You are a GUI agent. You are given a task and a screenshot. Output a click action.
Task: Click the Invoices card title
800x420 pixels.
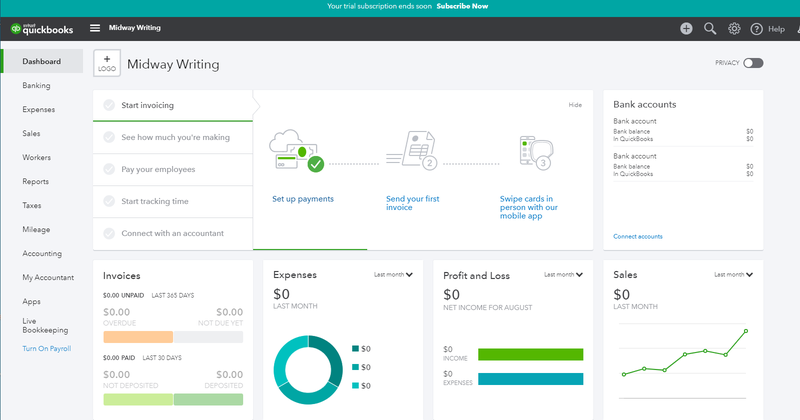(x=121, y=276)
